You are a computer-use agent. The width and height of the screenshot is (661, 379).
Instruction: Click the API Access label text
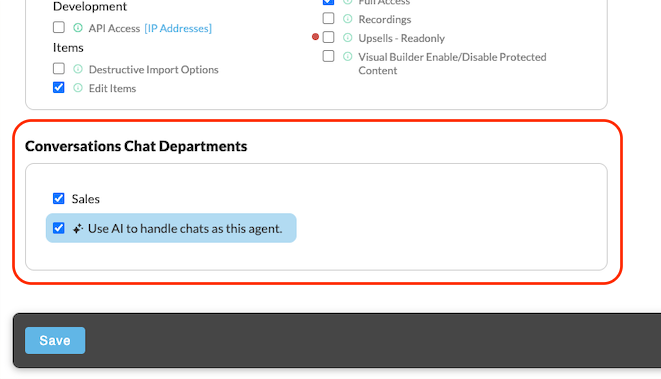tap(114, 28)
